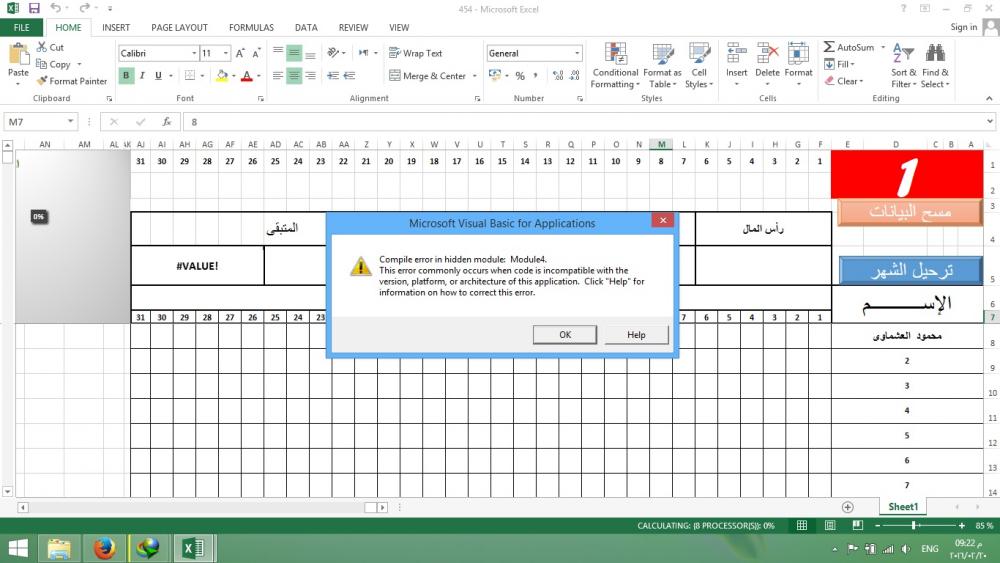
Task: Expand the General number format dropdown
Action: pos(577,53)
